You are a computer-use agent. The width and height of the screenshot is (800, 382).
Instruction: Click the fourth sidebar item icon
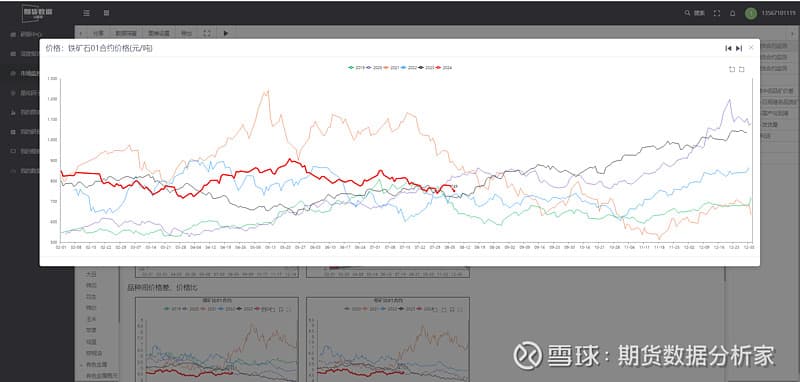[13, 93]
